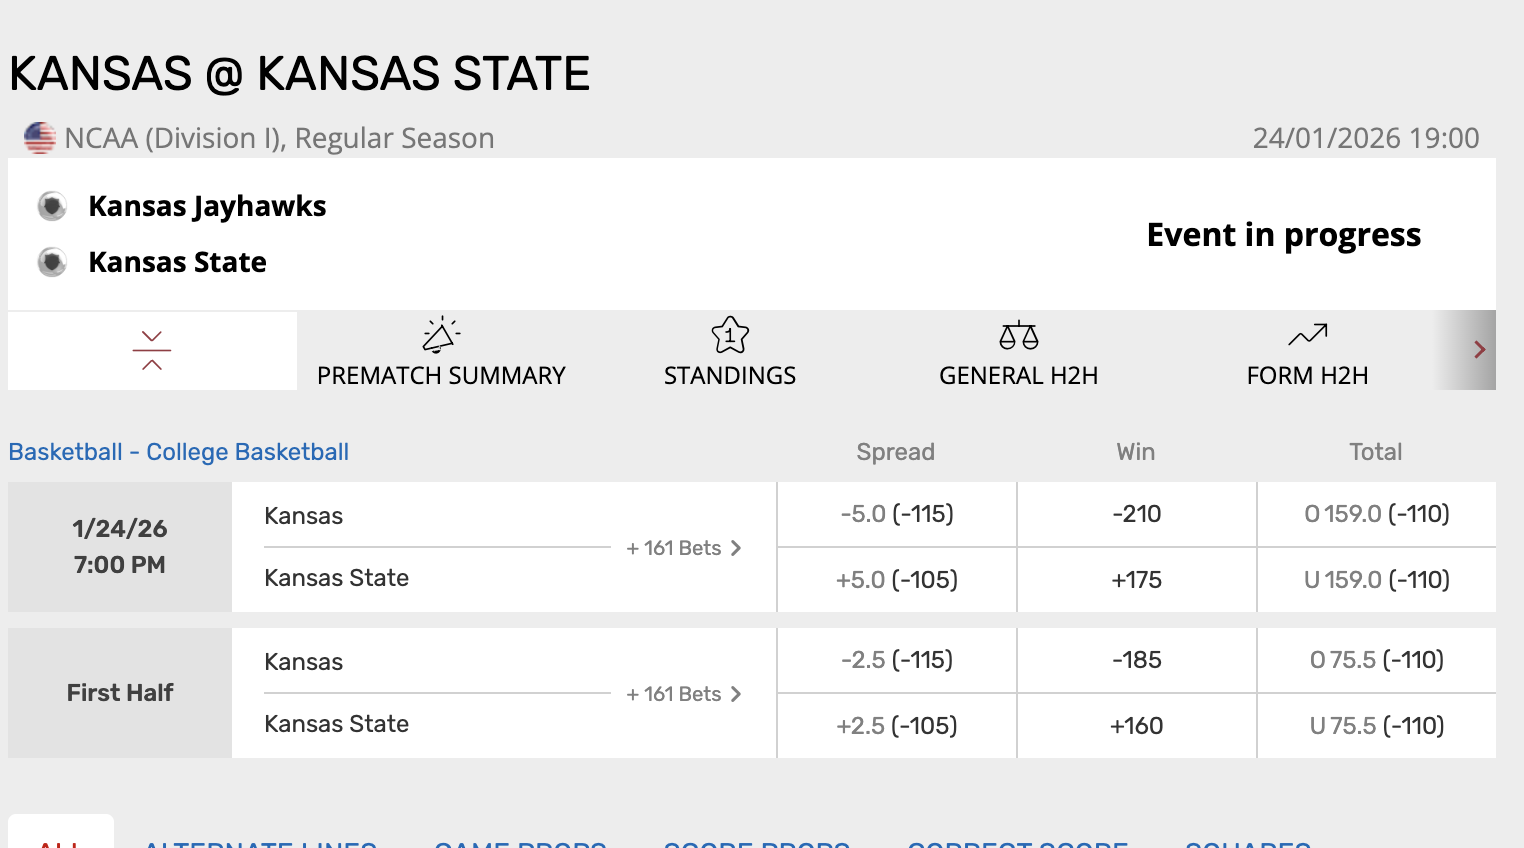This screenshot has height=848, width=1524.
Task: Choose Kansas State first half spread +2.5
Action: click(x=897, y=726)
